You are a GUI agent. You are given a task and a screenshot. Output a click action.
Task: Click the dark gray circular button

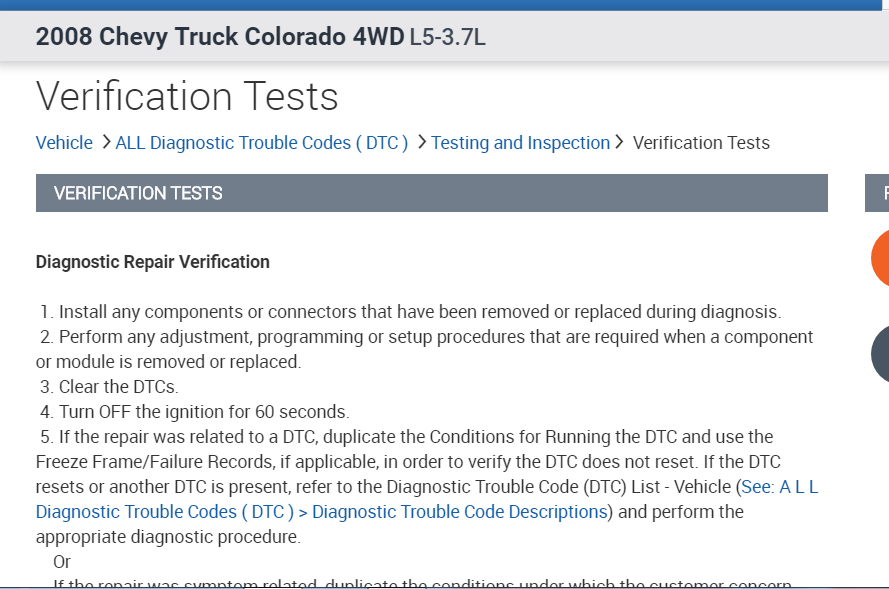coord(881,354)
